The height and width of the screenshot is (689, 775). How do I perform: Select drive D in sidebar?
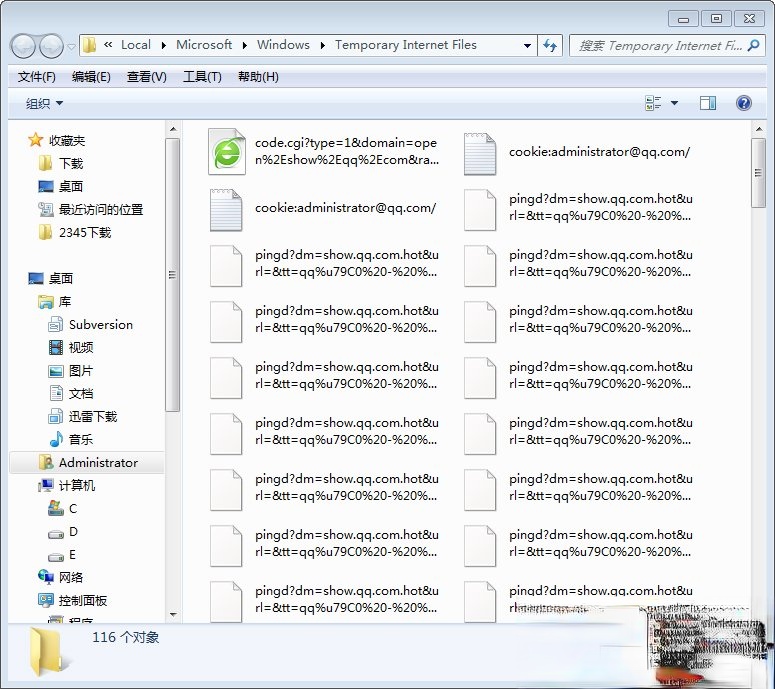pyautogui.click(x=62, y=532)
